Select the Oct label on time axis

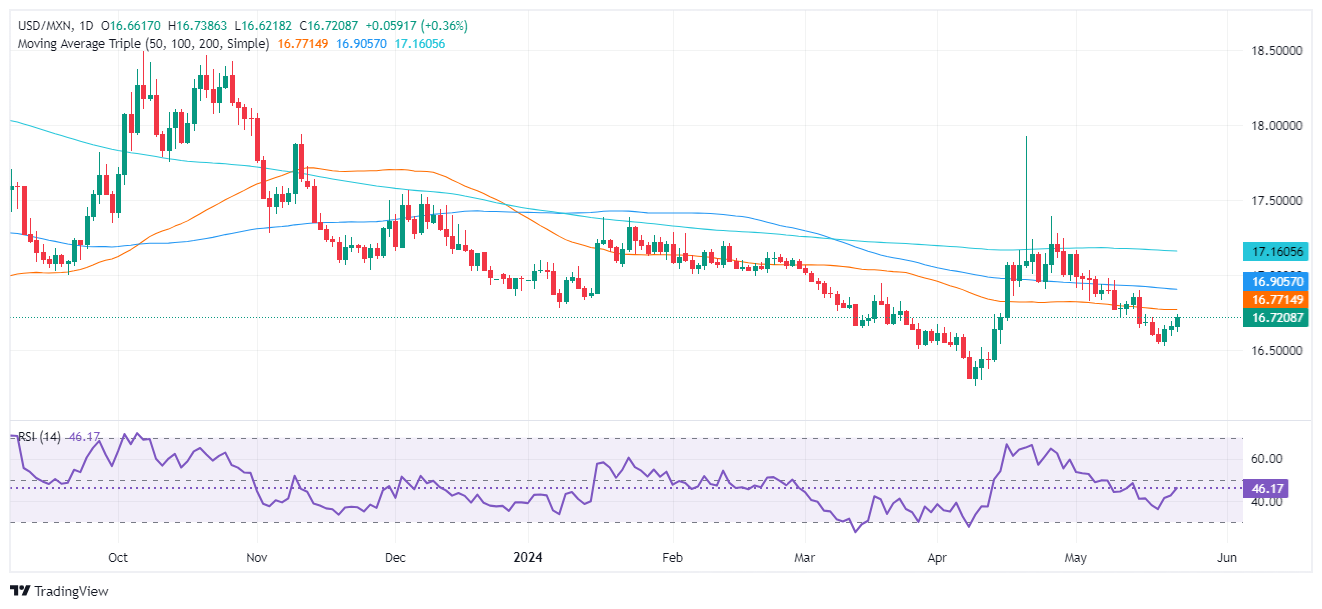tap(117, 557)
